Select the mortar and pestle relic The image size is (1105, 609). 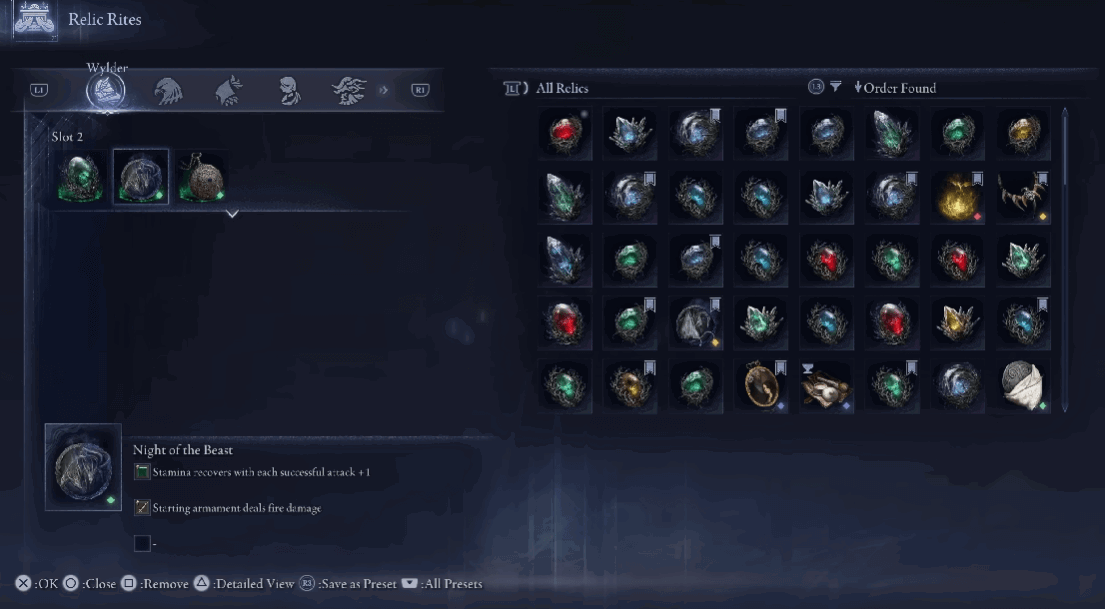click(827, 386)
